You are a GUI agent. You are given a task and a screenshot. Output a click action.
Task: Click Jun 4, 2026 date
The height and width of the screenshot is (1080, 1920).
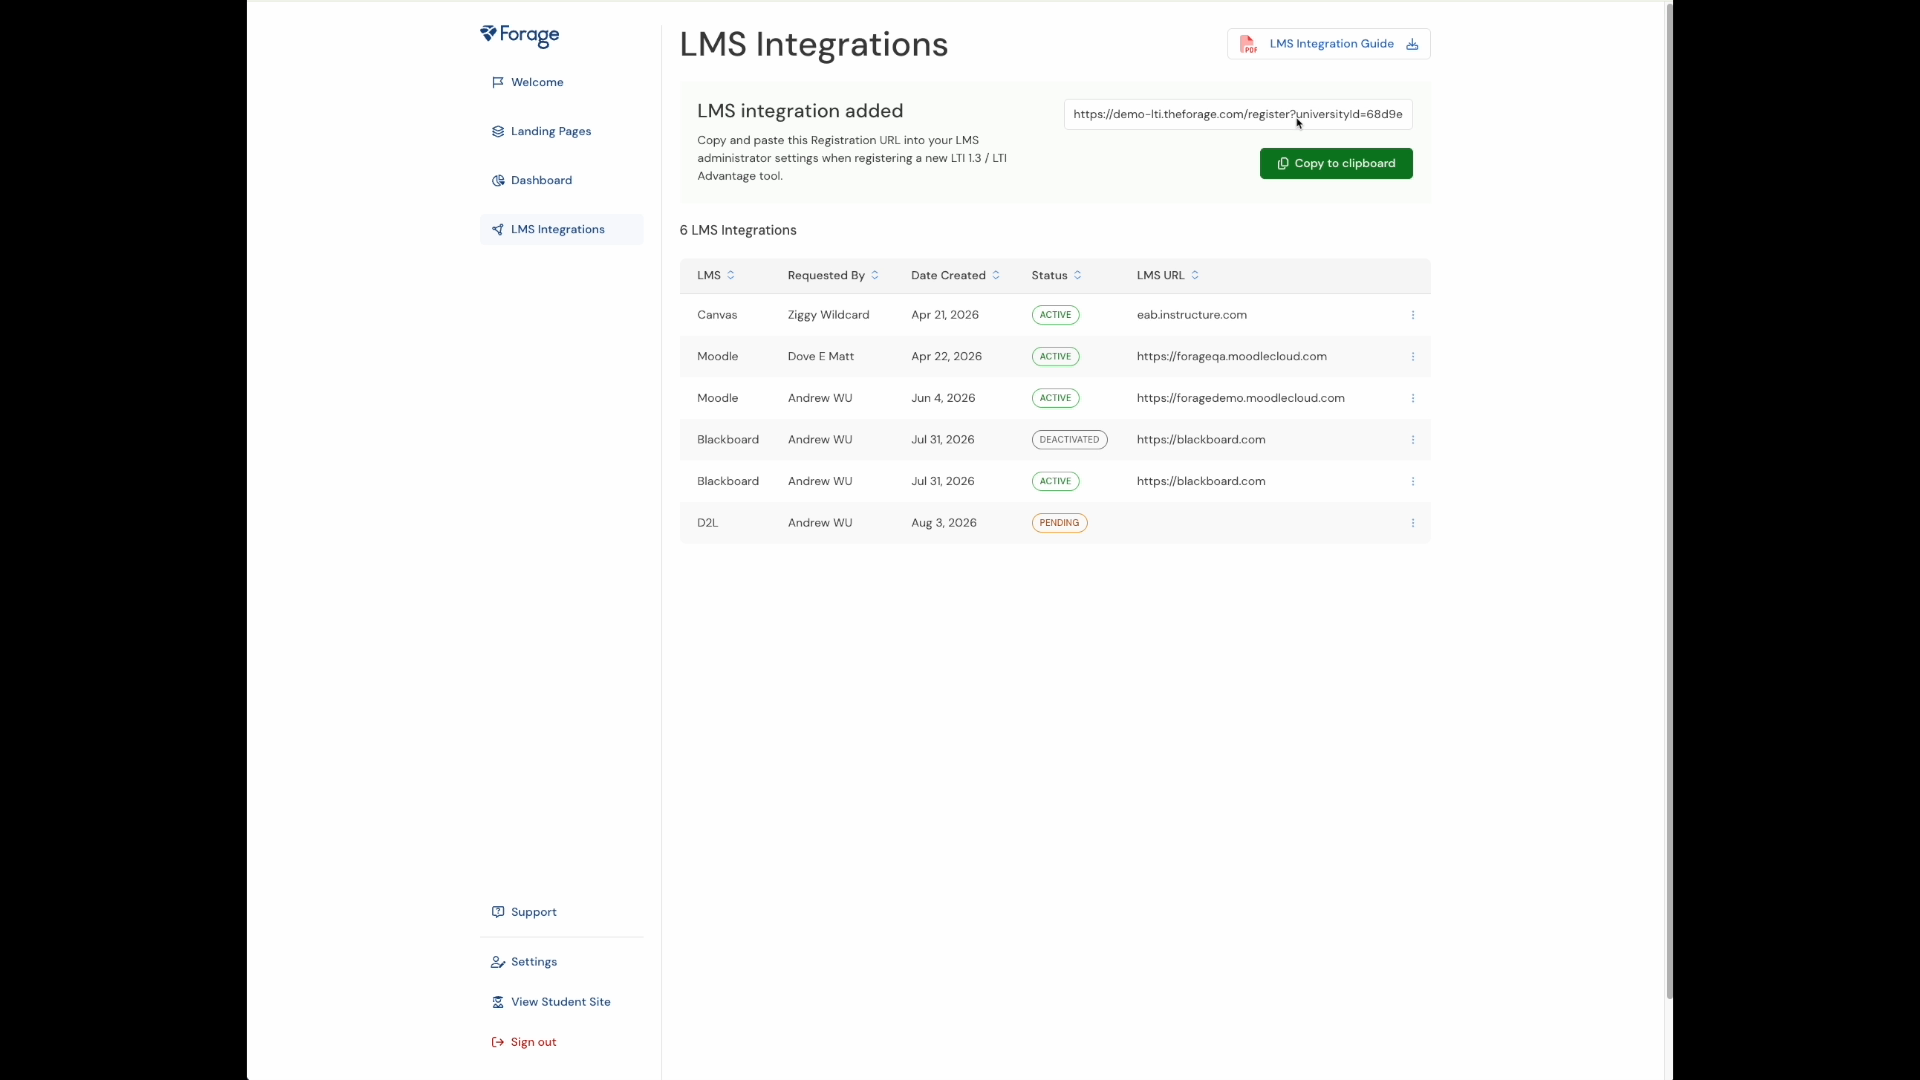tap(942, 398)
